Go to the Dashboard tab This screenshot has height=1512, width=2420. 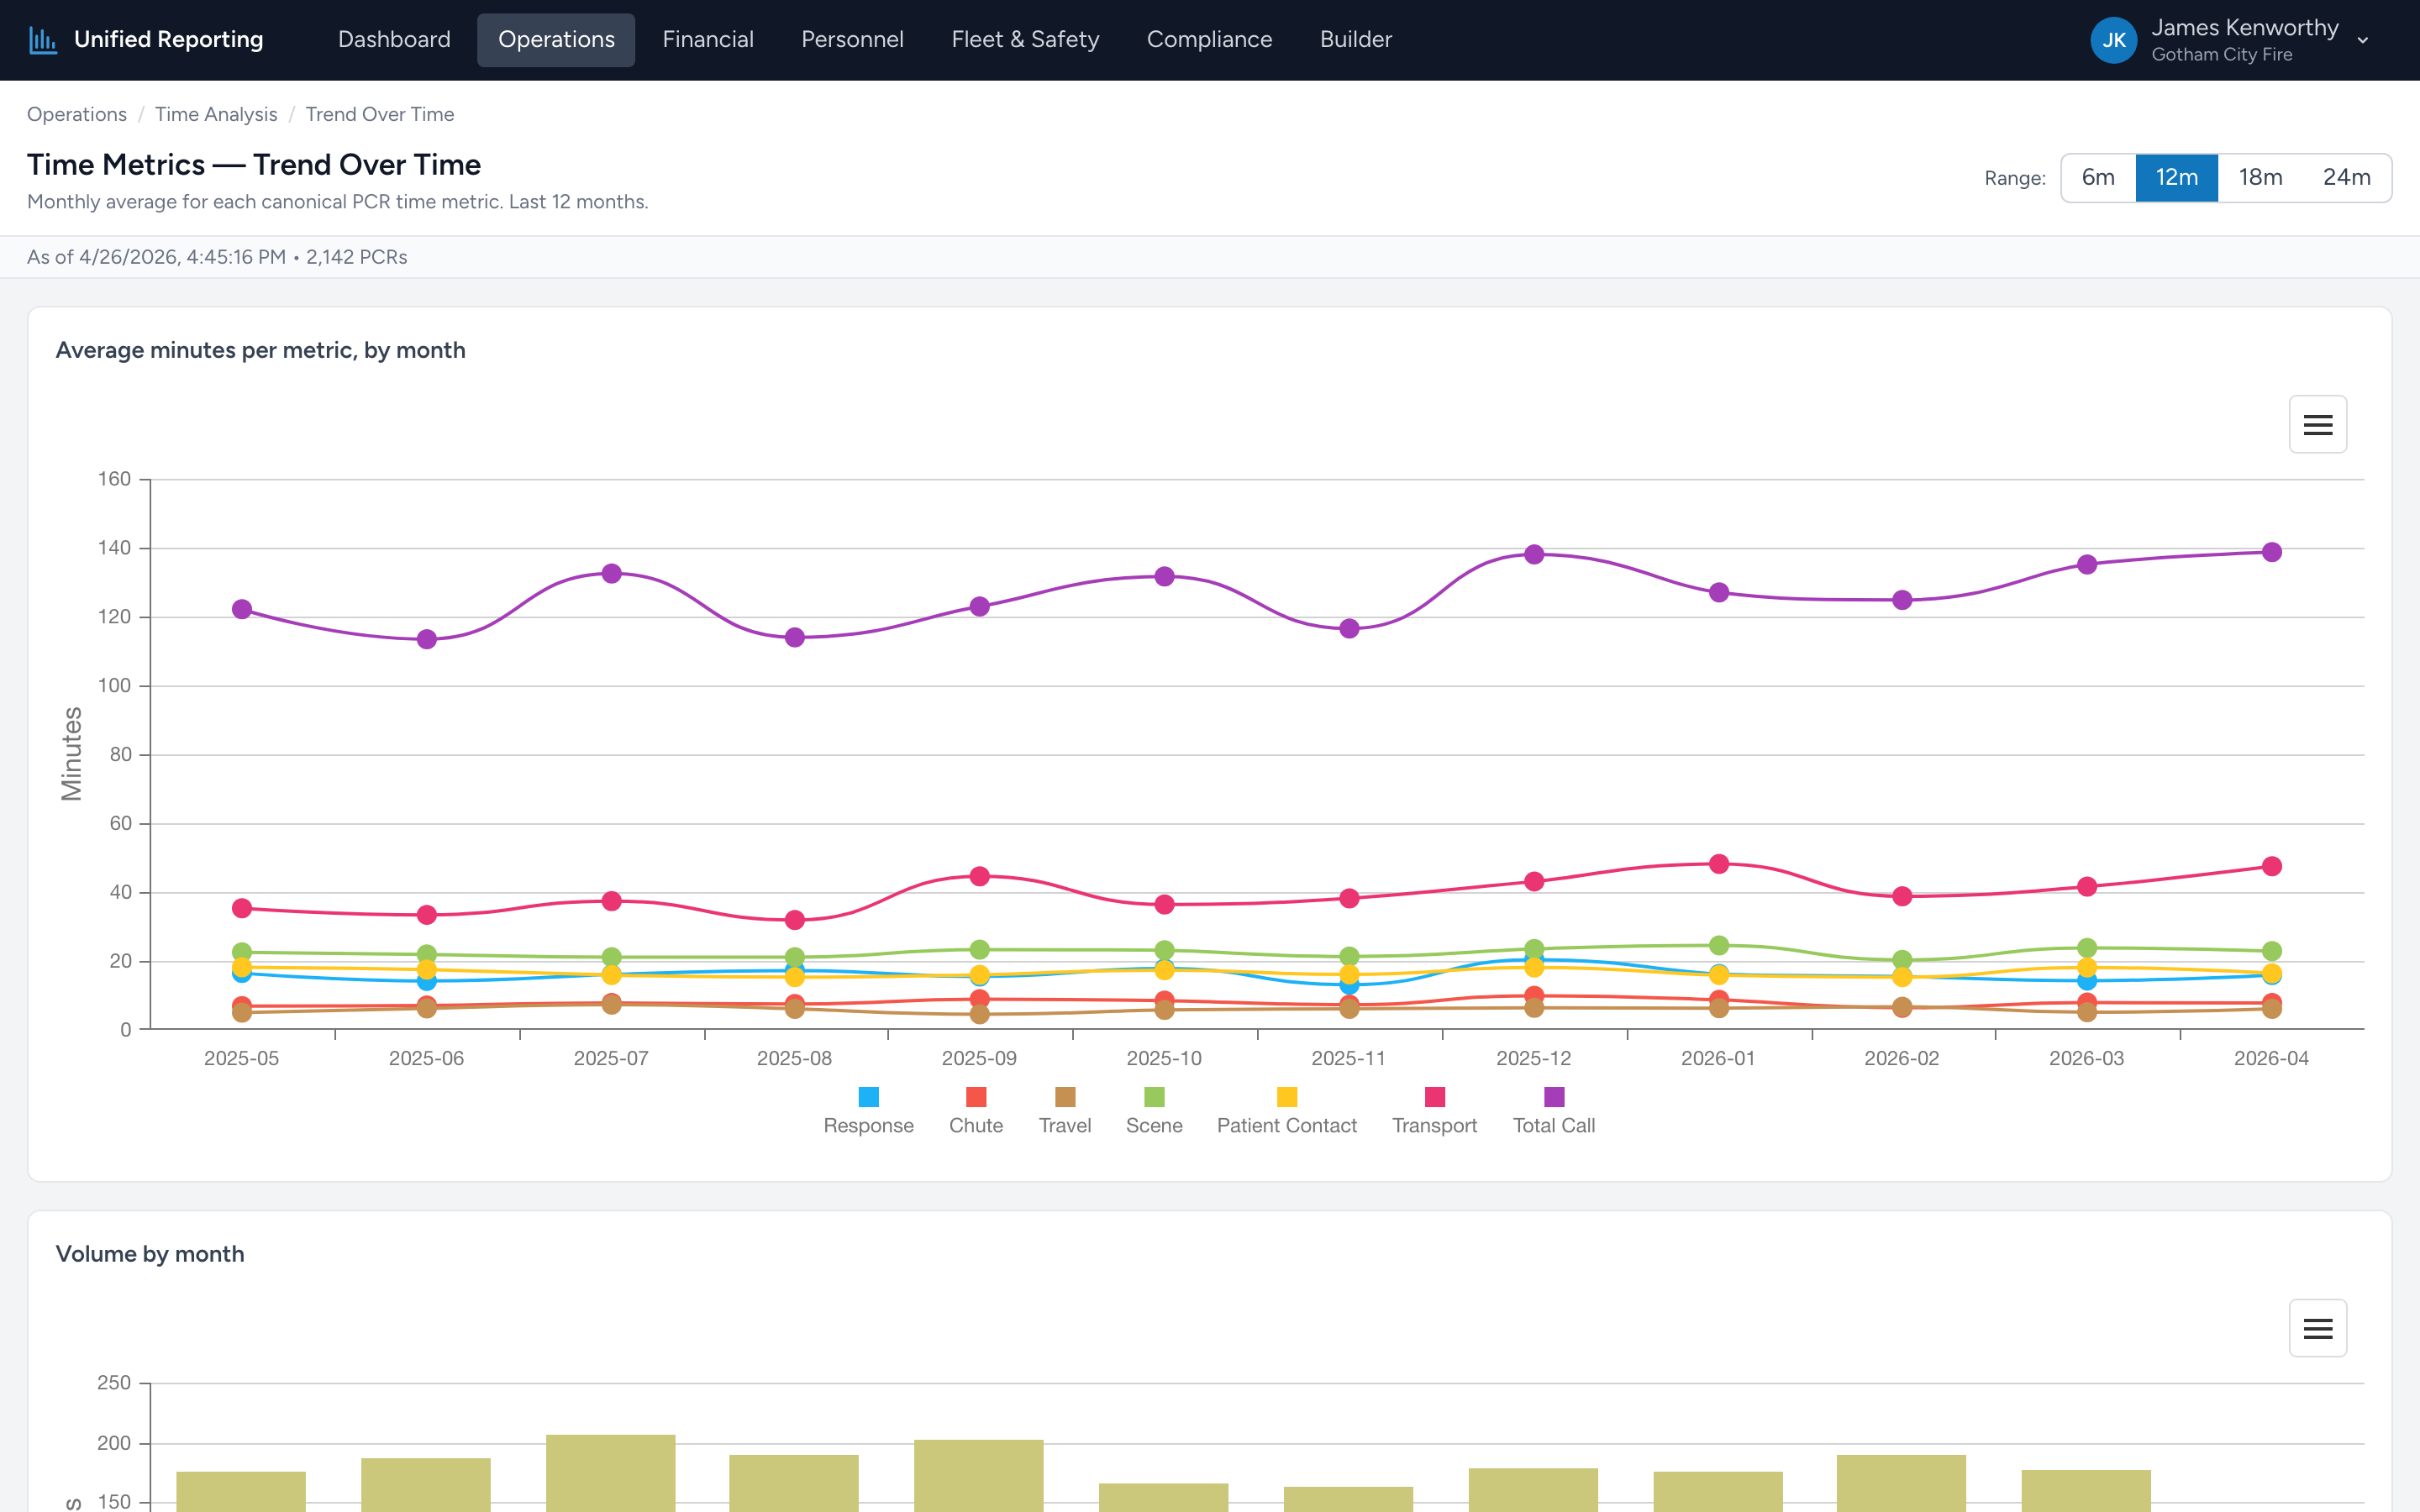click(x=394, y=40)
